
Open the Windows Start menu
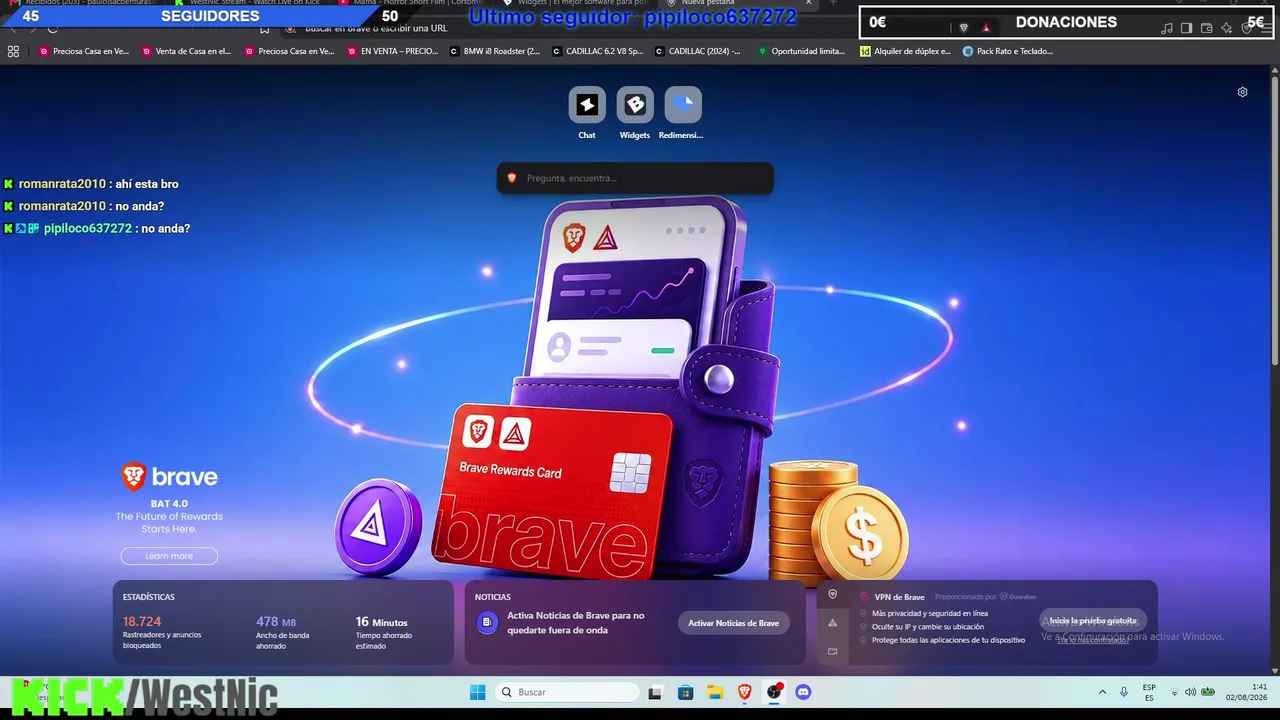pyautogui.click(x=477, y=692)
